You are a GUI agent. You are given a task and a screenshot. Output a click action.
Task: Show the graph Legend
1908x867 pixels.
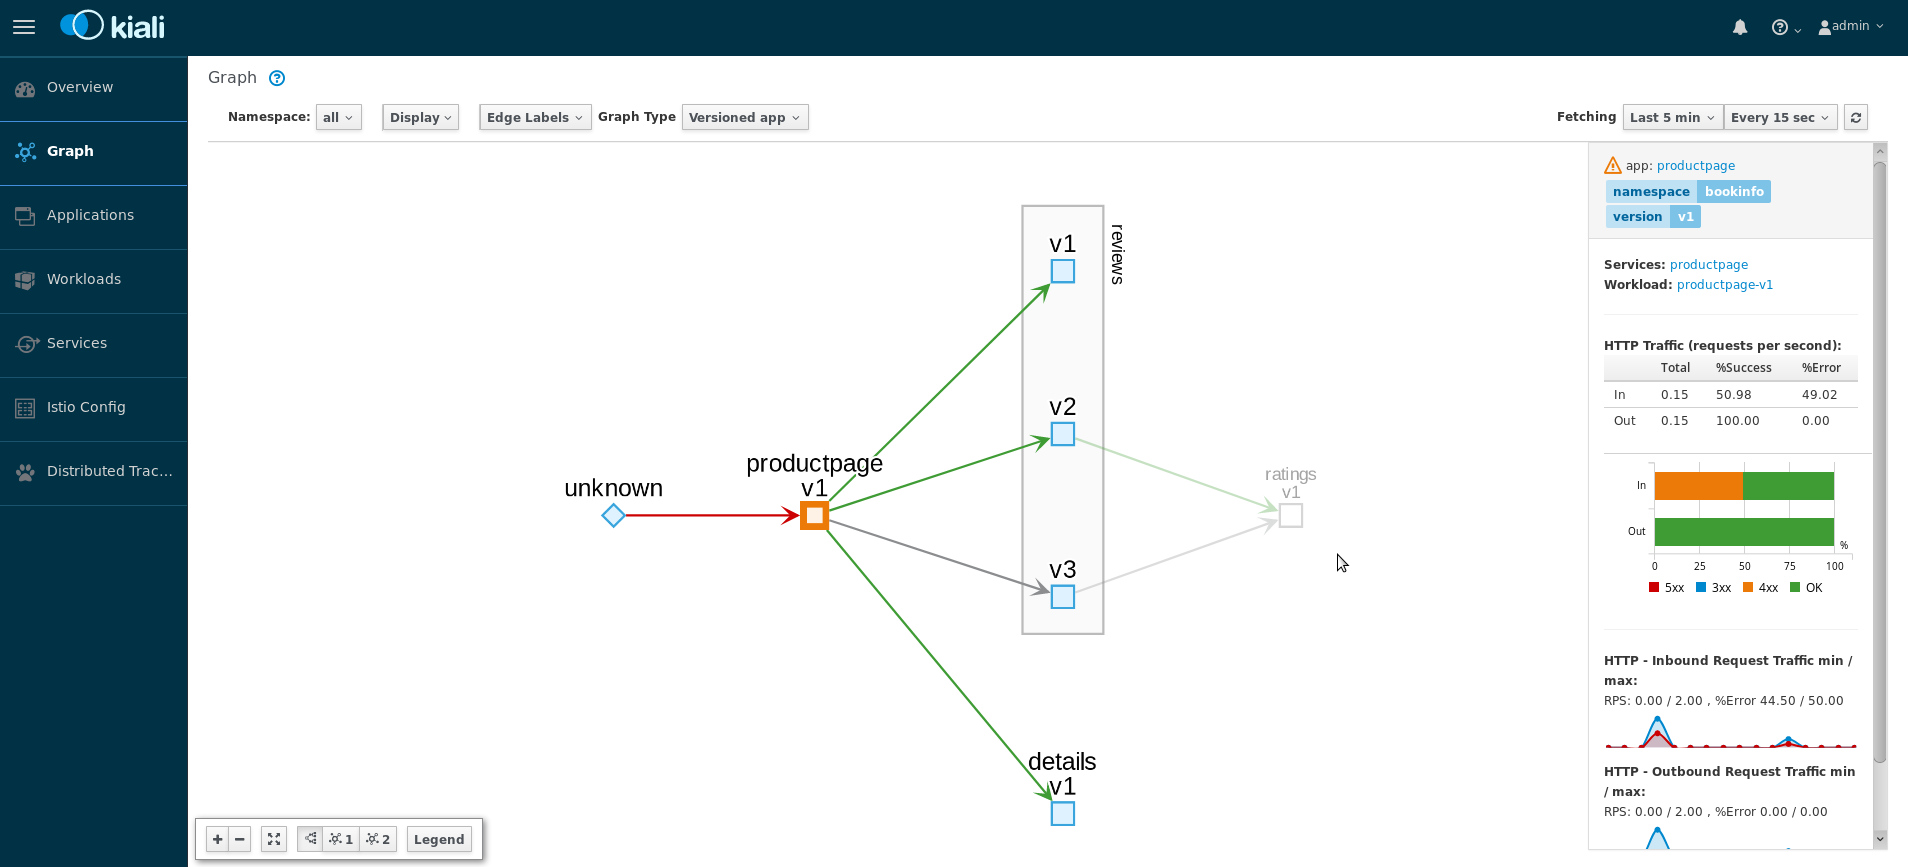click(439, 839)
